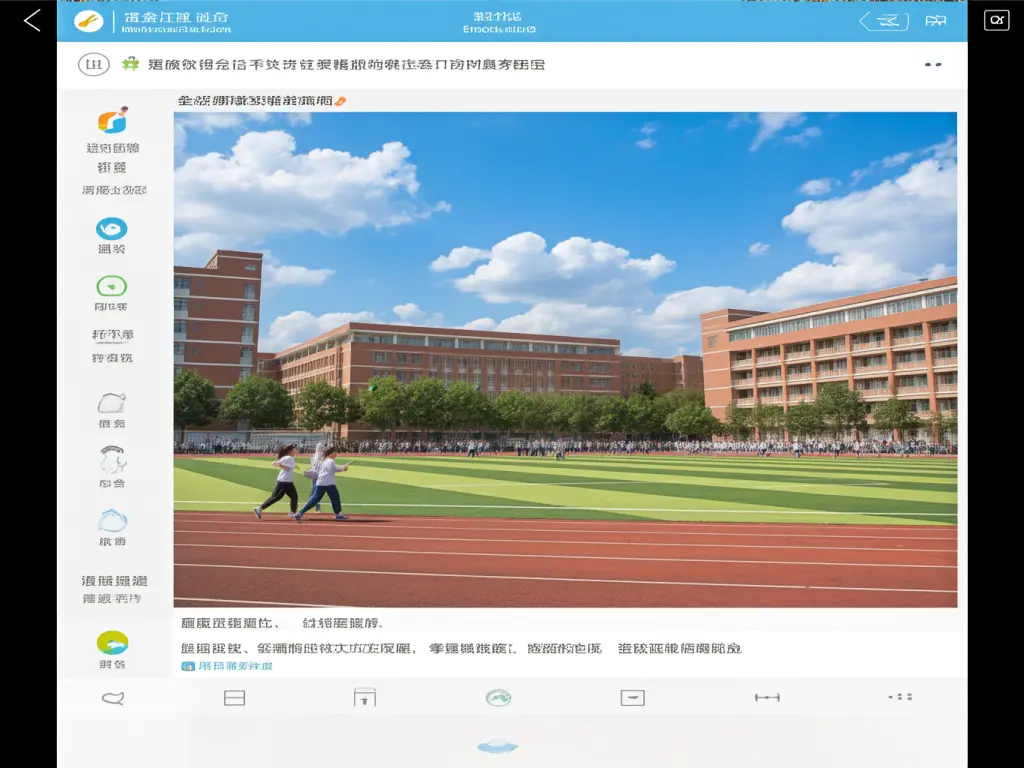Click the blue link text below the post
This screenshot has width=1024, height=768.
[227, 666]
